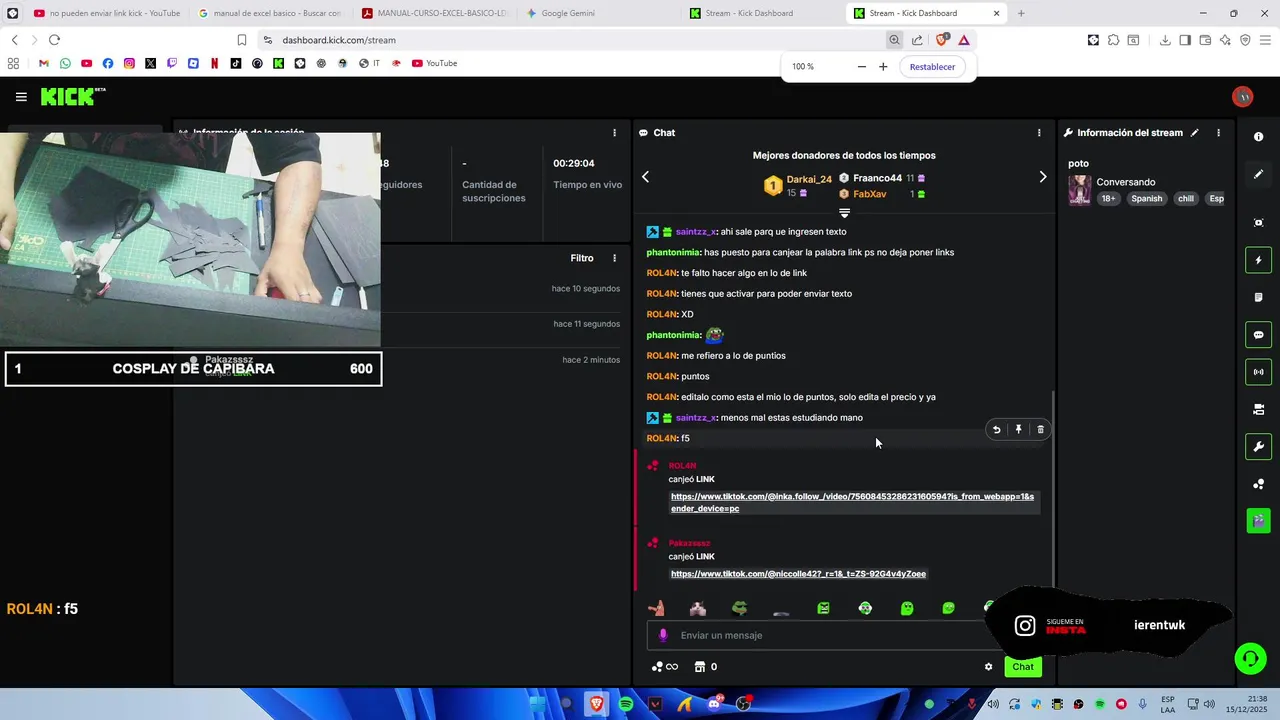Open the camera icon in the right sidebar
This screenshot has height=720, width=1280.
(1258, 409)
